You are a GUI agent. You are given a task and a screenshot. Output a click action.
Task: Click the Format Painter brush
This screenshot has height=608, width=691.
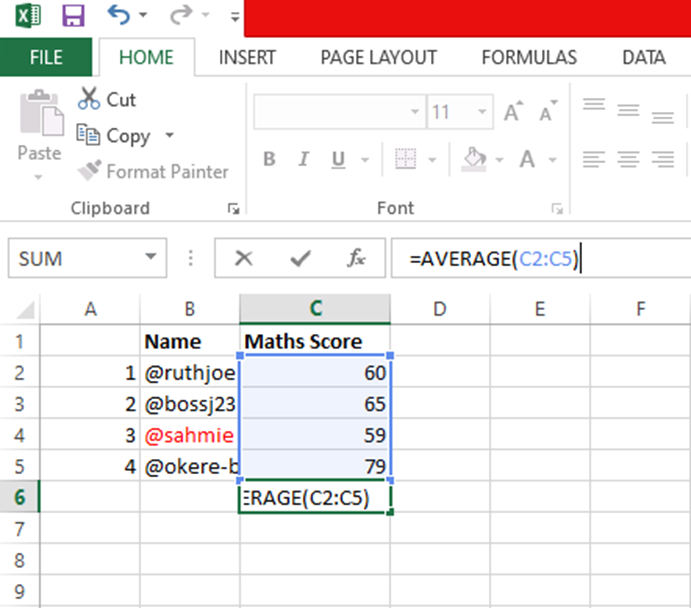pos(153,171)
